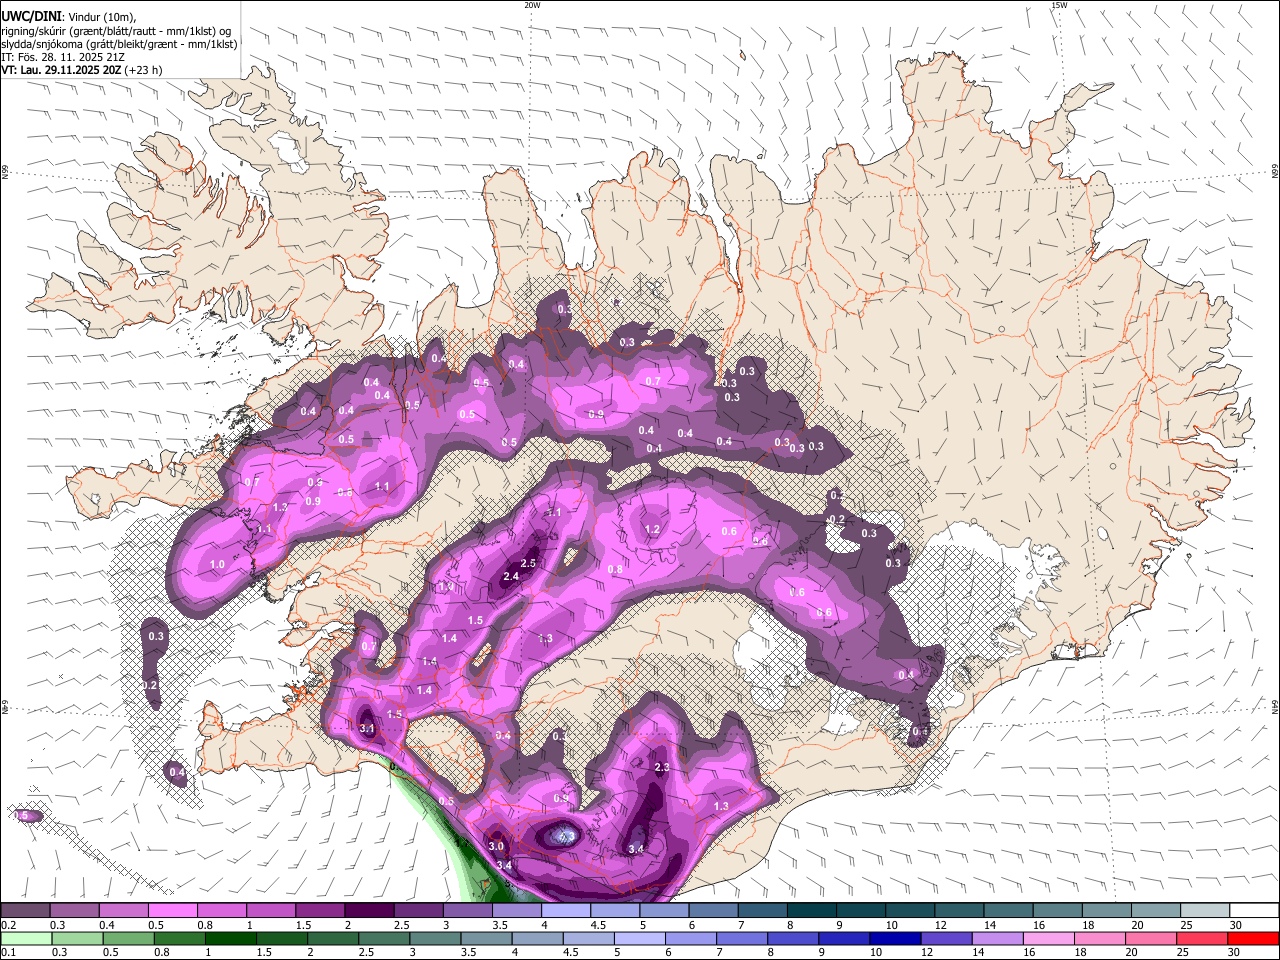Select the '2.4' precipitation value on the map

(511, 577)
